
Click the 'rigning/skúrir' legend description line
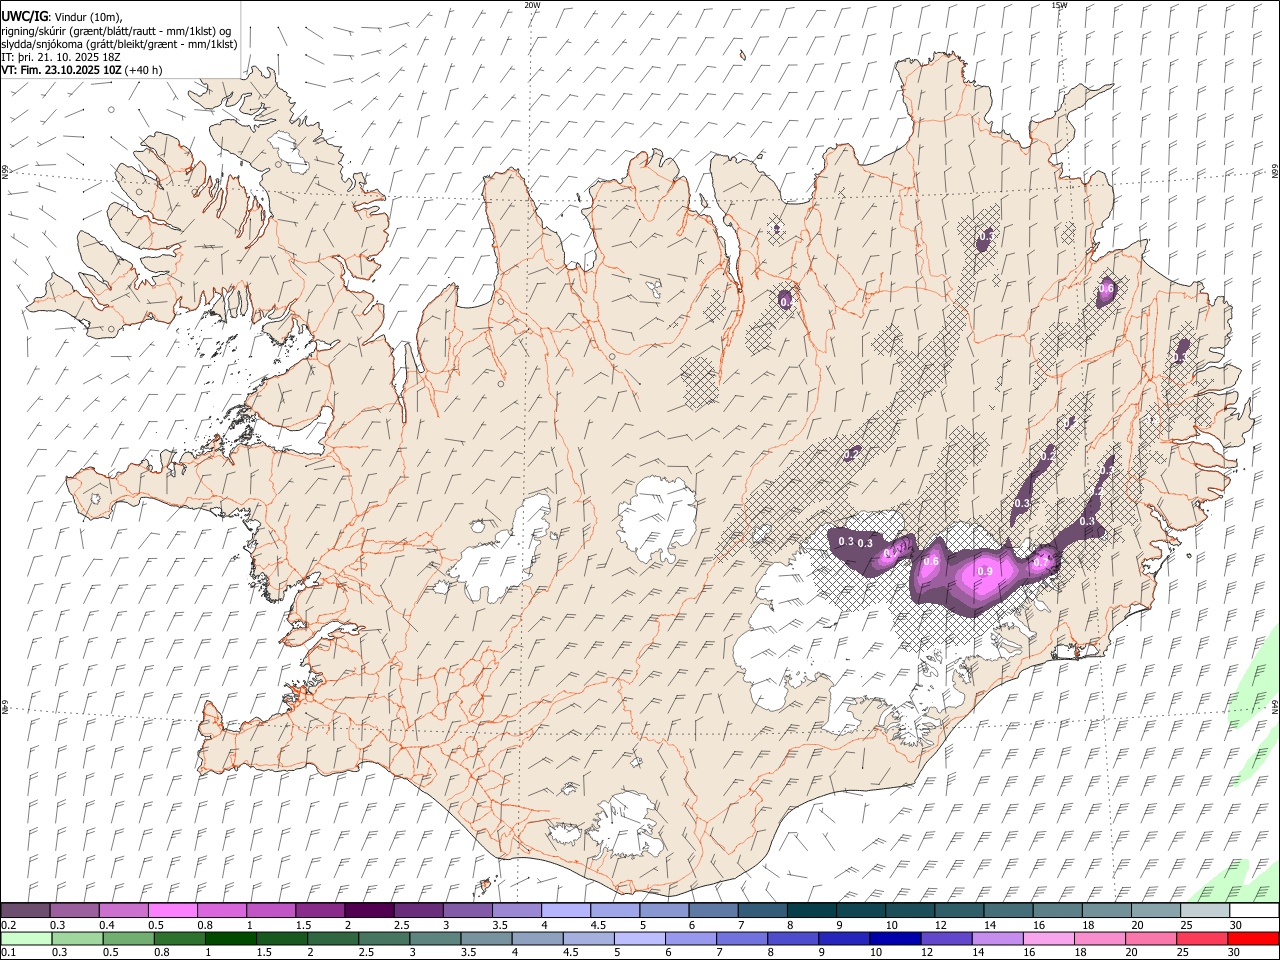coord(116,31)
